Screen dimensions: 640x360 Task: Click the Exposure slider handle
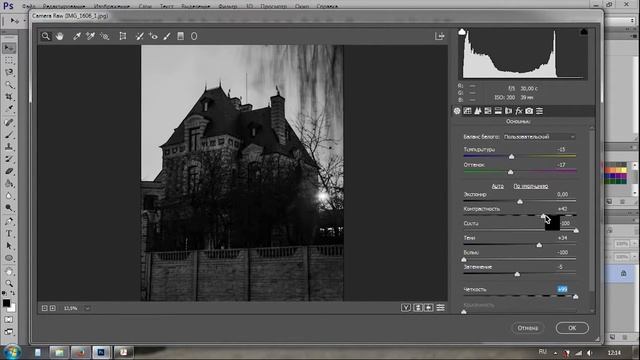[x=520, y=202]
